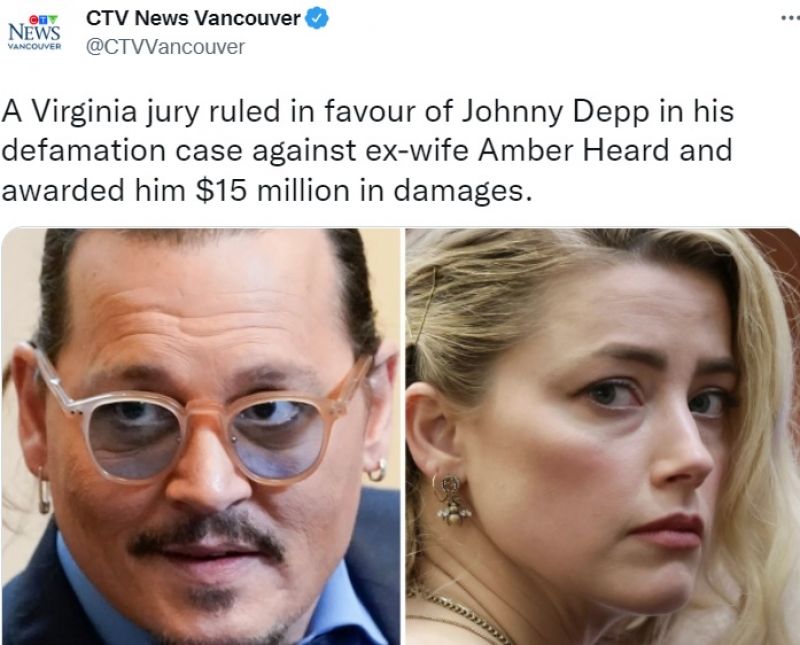Click the VANCOUVER text under NEWS logo
The width and height of the screenshot is (800, 645).
point(34,46)
